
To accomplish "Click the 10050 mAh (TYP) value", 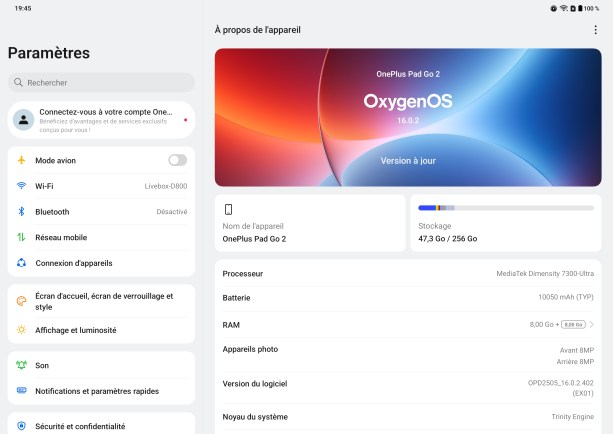I will tap(566, 297).
